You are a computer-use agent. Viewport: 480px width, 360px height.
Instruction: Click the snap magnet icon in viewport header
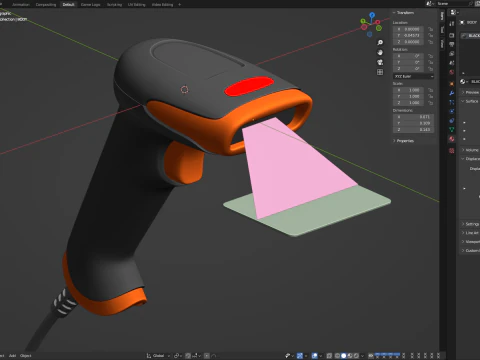tap(188, 356)
